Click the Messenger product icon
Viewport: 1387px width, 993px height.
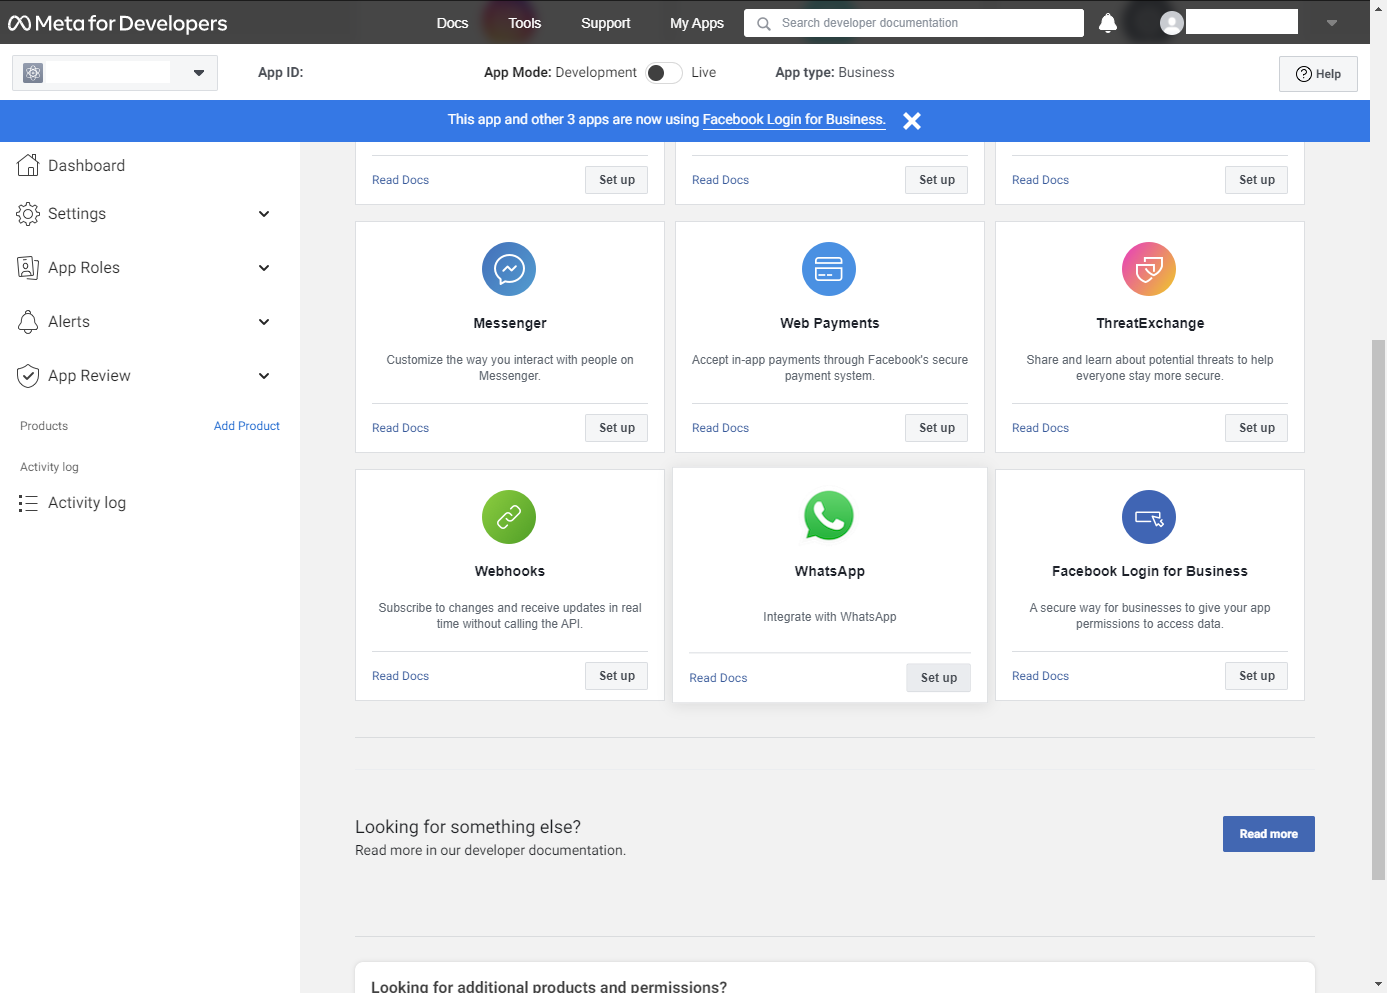[x=509, y=269]
